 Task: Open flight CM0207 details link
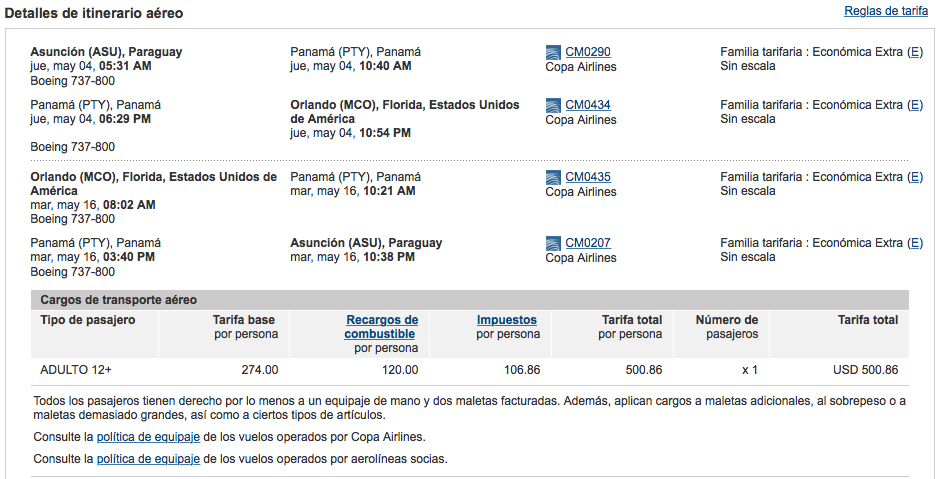click(588, 243)
